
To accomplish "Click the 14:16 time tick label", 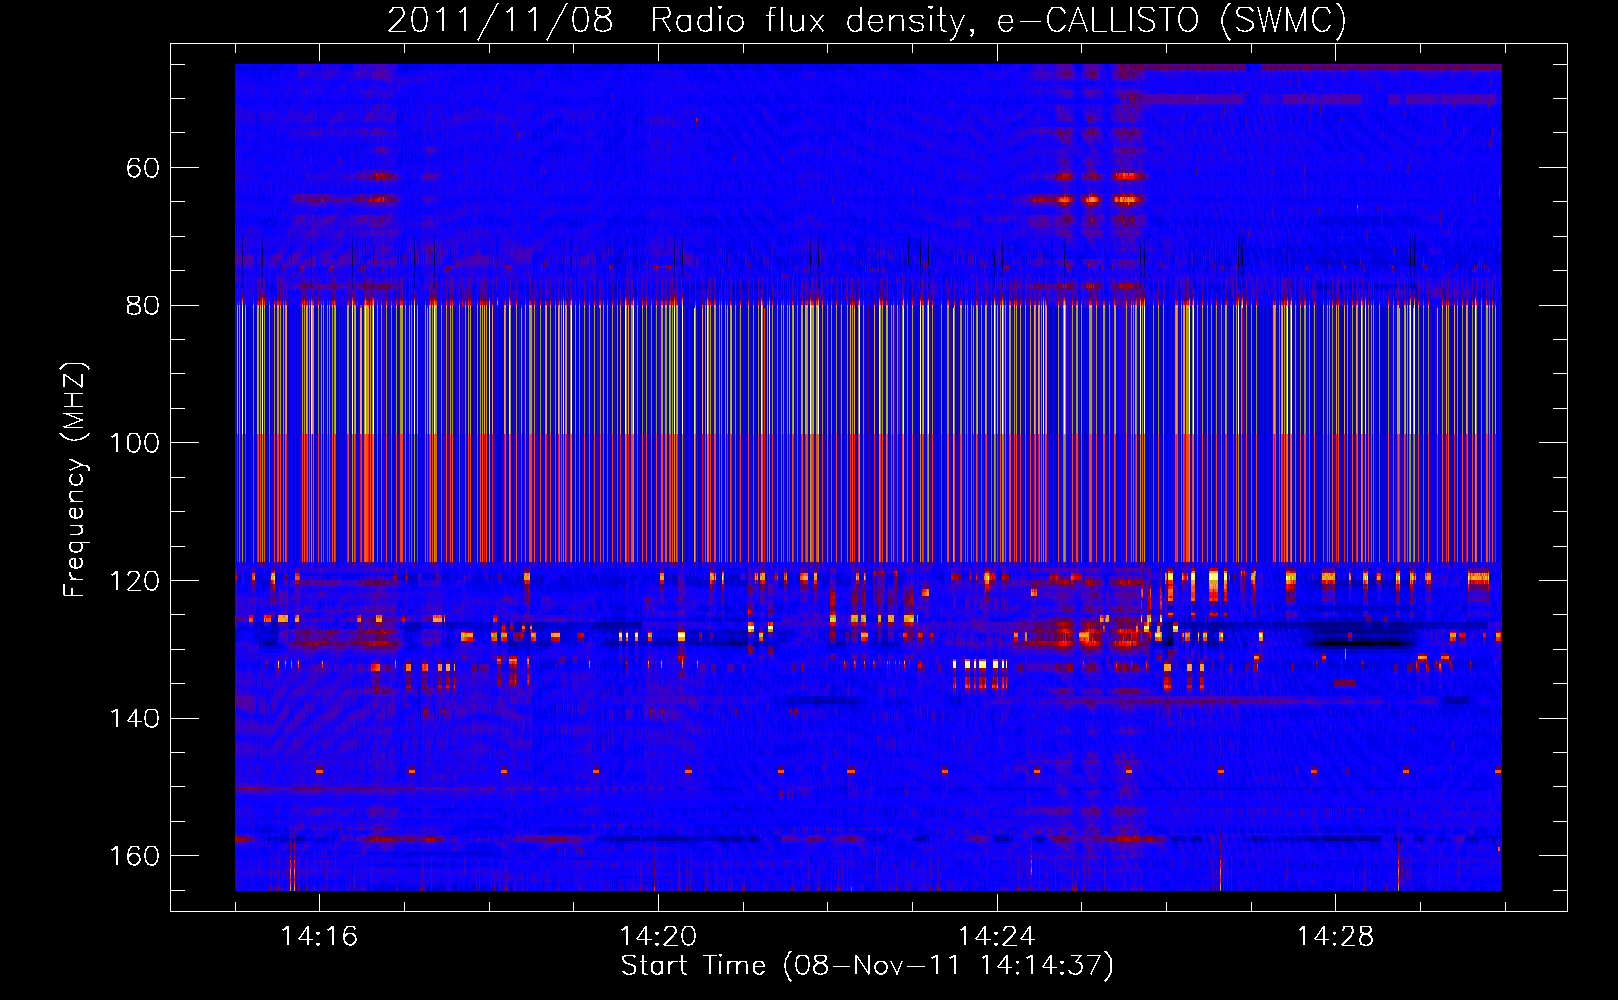I will tap(319, 936).
